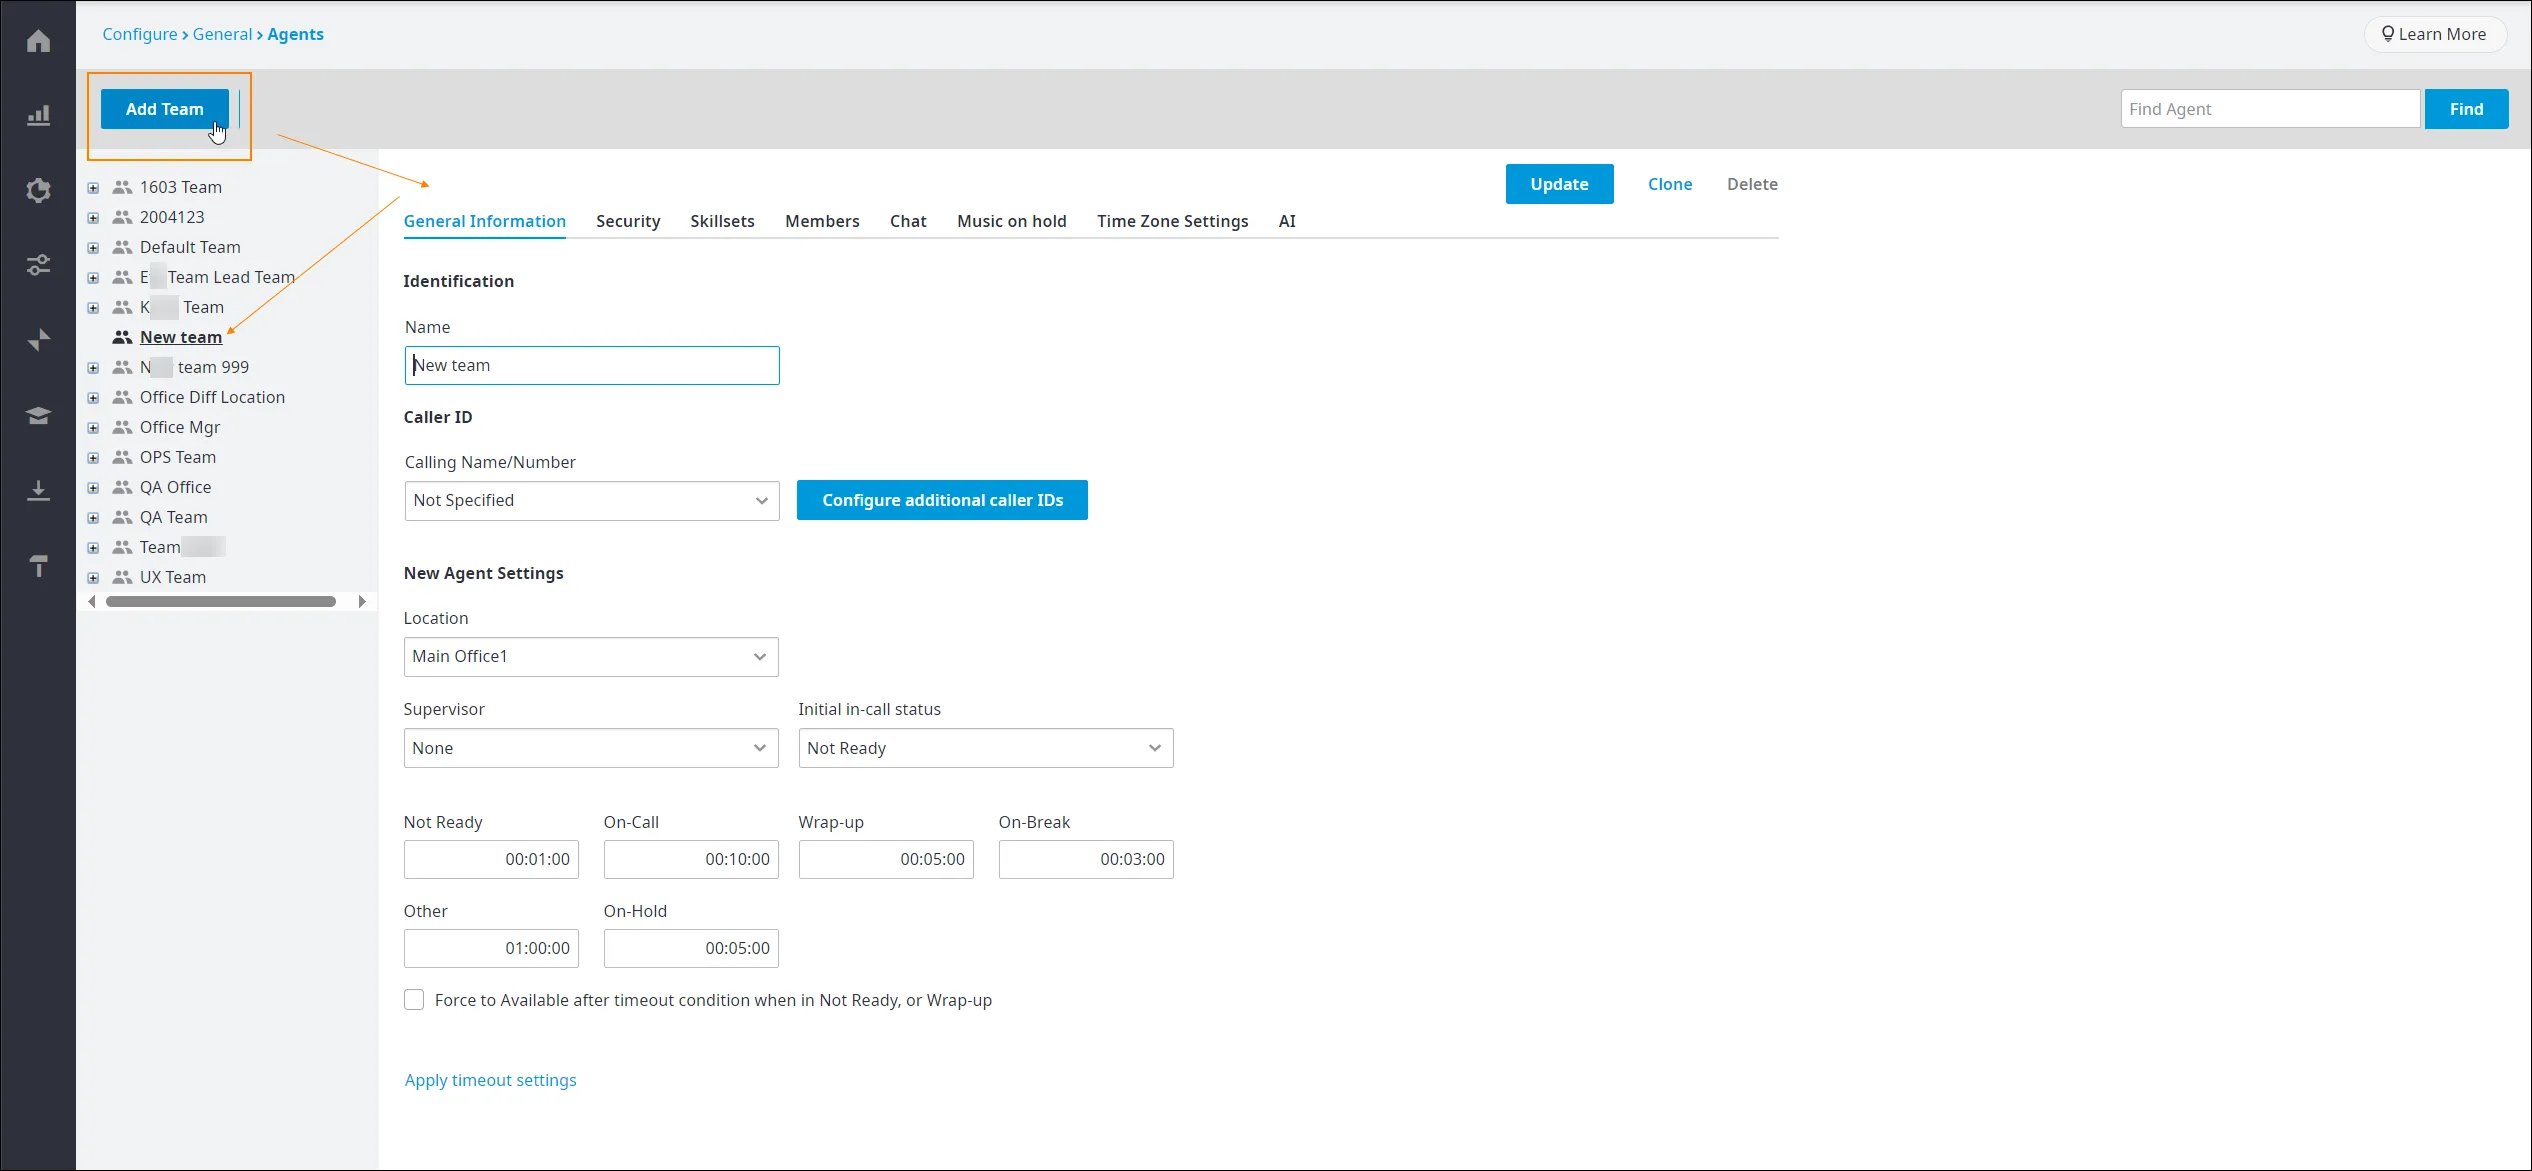Click the team Name input field

click(x=592, y=365)
